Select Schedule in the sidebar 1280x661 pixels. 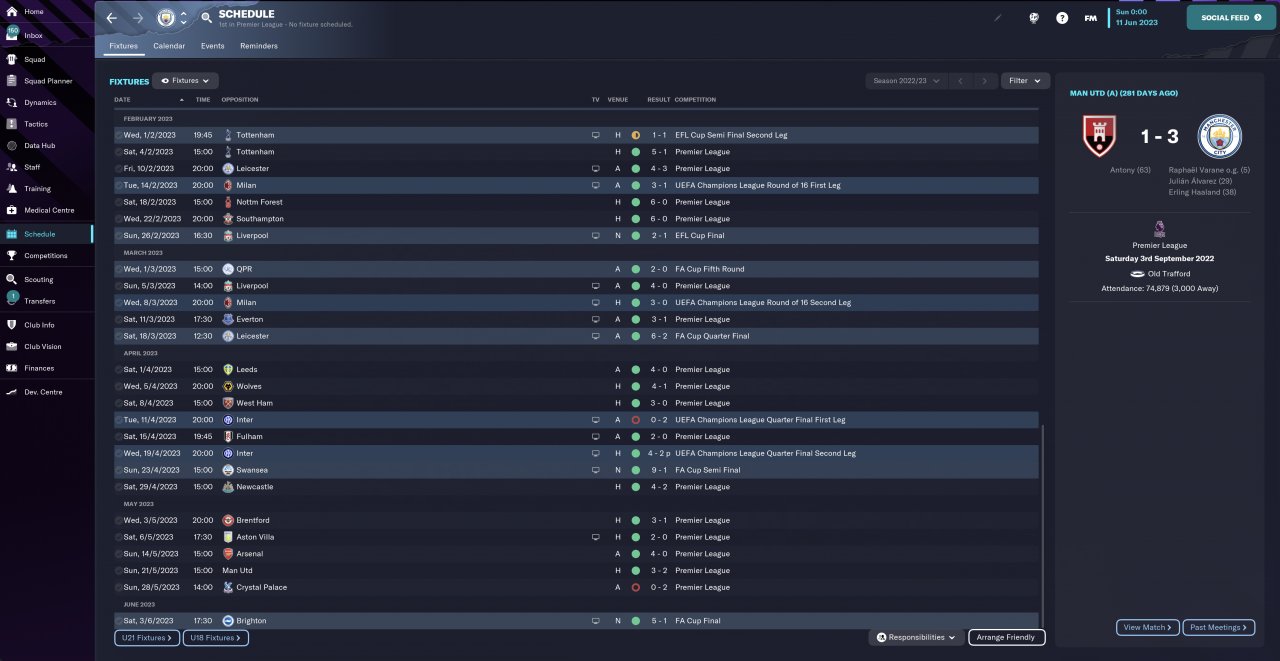pyautogui.click(x=46, y=234)
